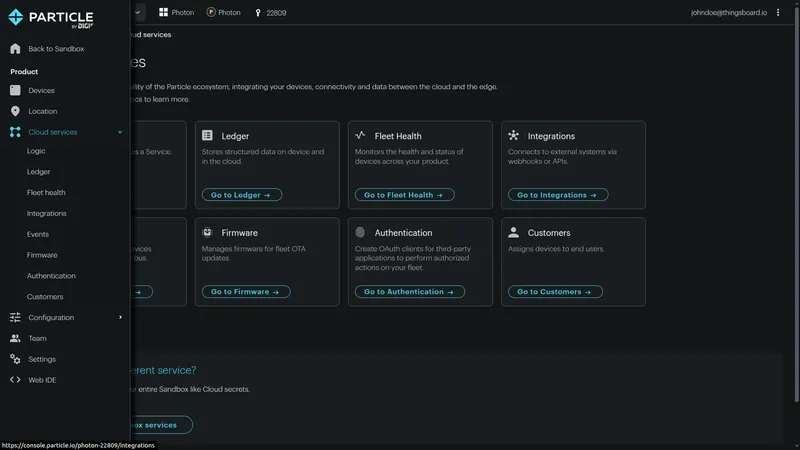This screenshot has height=450, width=800.
Task: Open Integrations in the sidebar submenu
Action: coord(46,214)
